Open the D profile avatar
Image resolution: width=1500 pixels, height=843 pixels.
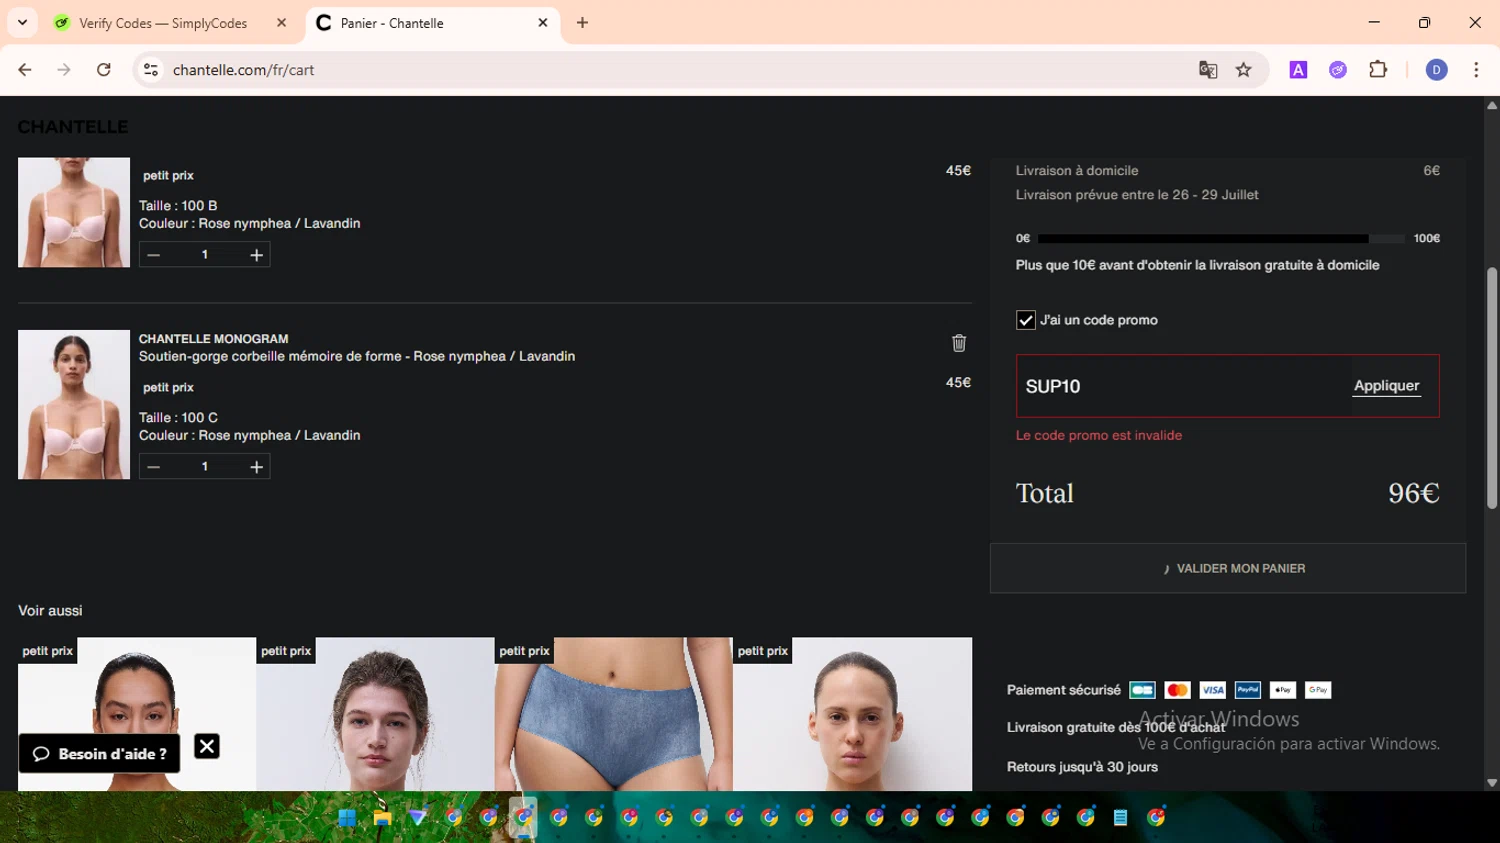(x=1436, y=70)
